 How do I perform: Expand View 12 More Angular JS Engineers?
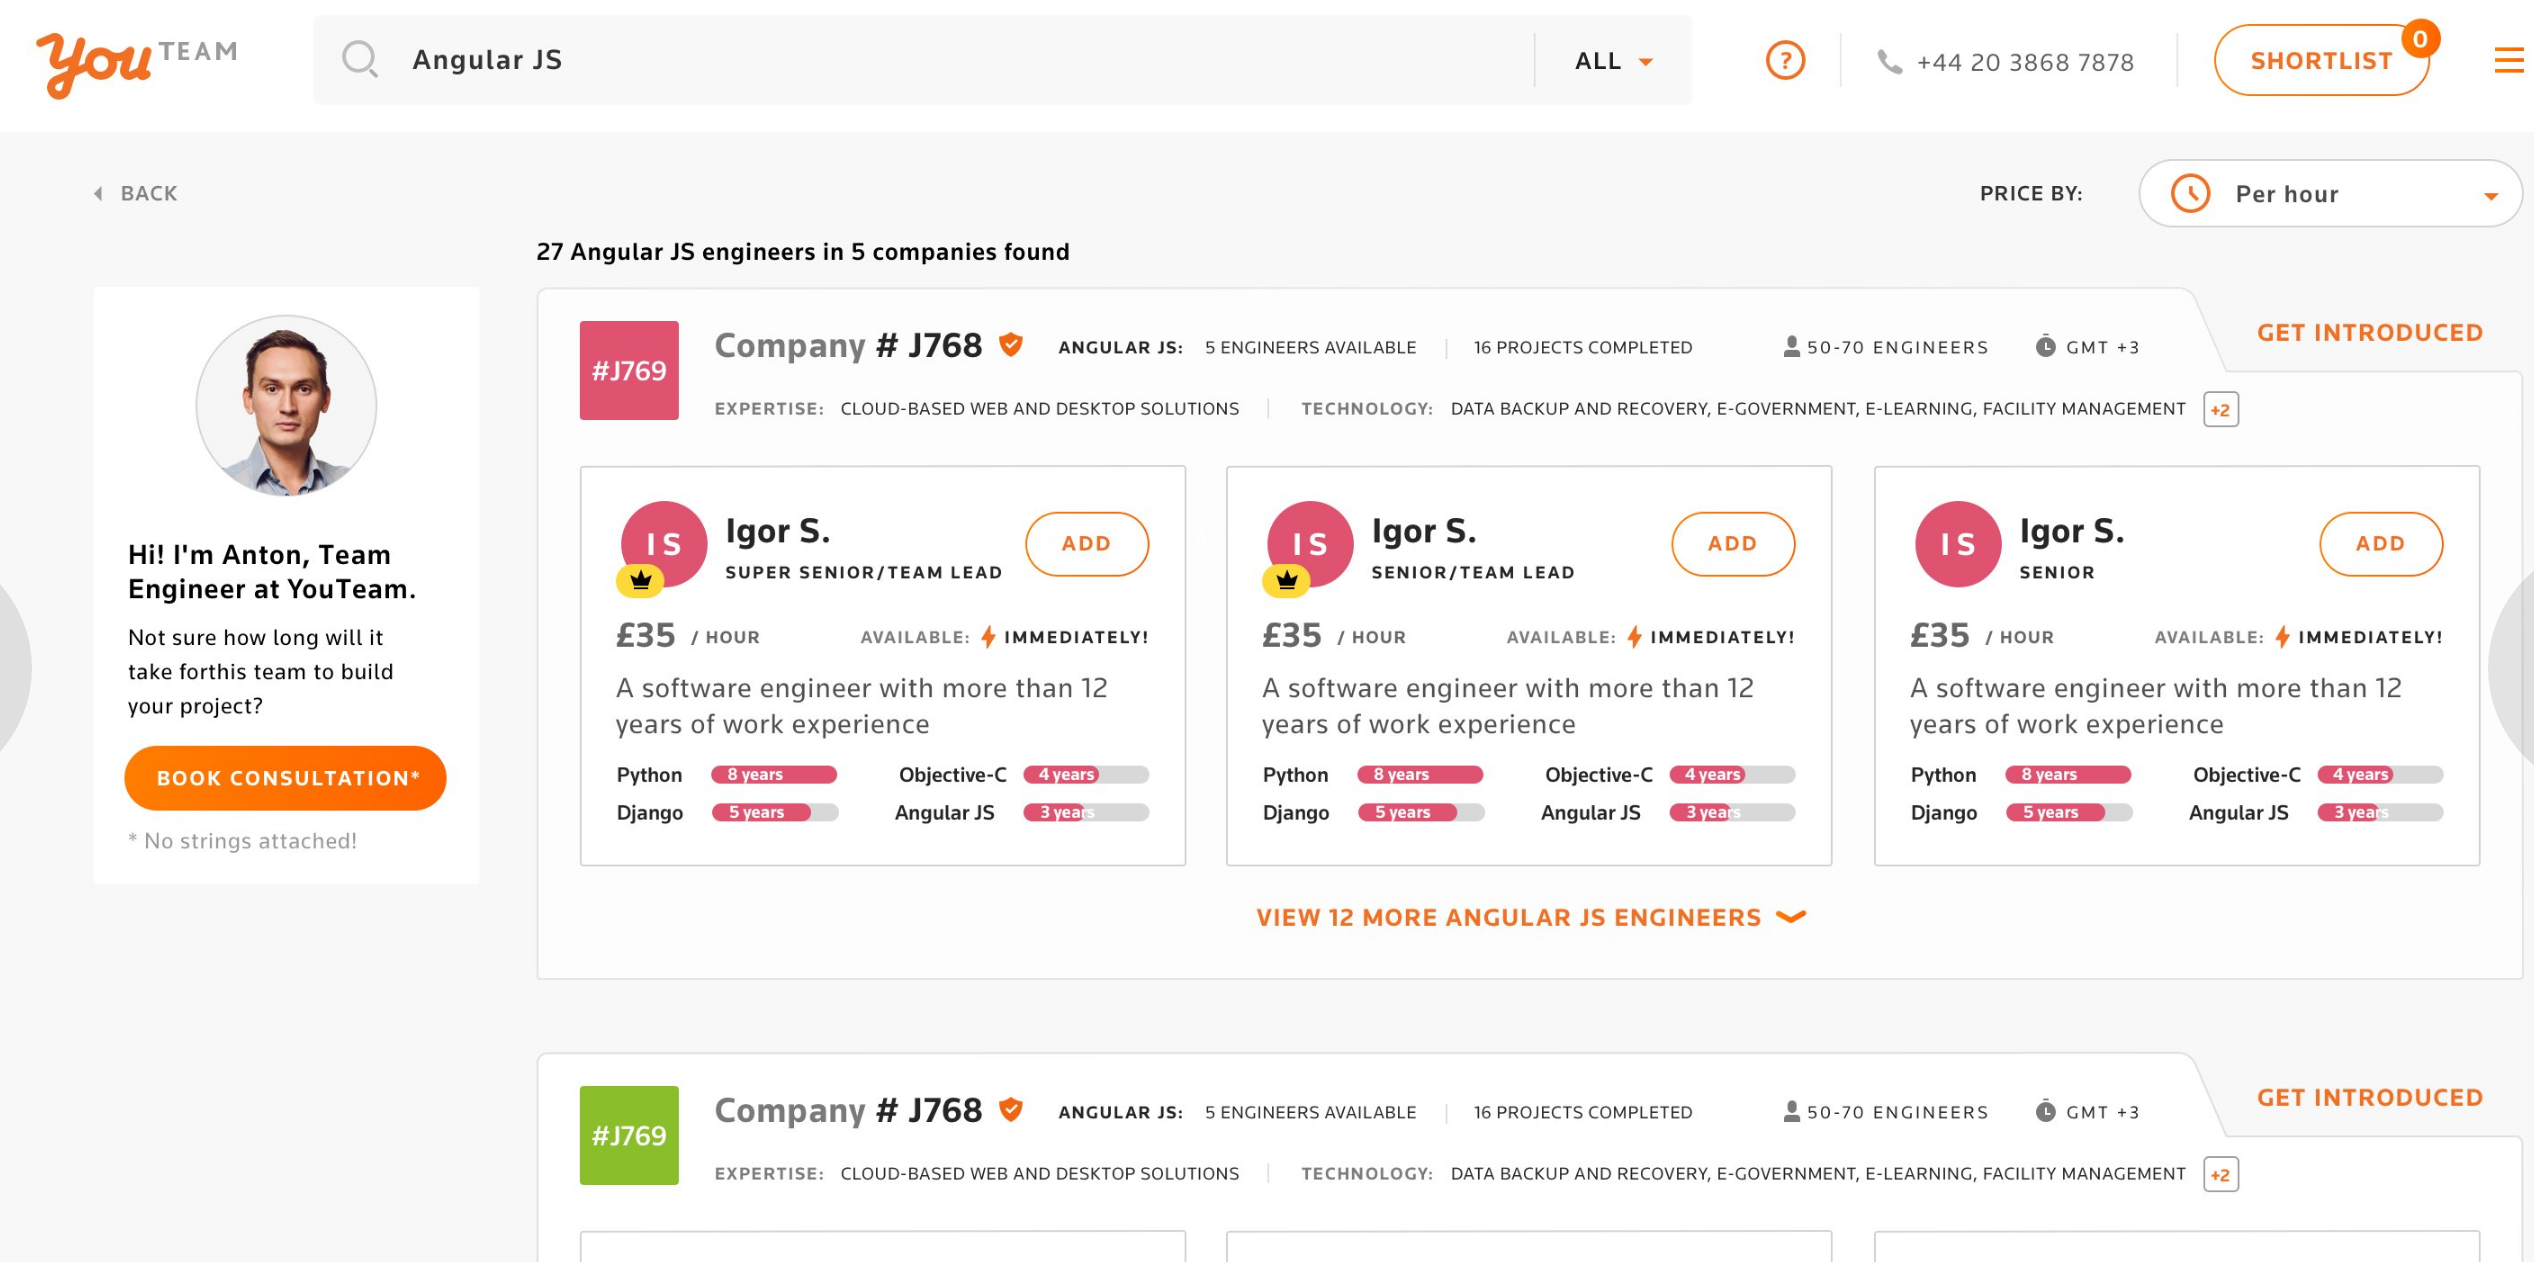click(x=1530, y=918)
